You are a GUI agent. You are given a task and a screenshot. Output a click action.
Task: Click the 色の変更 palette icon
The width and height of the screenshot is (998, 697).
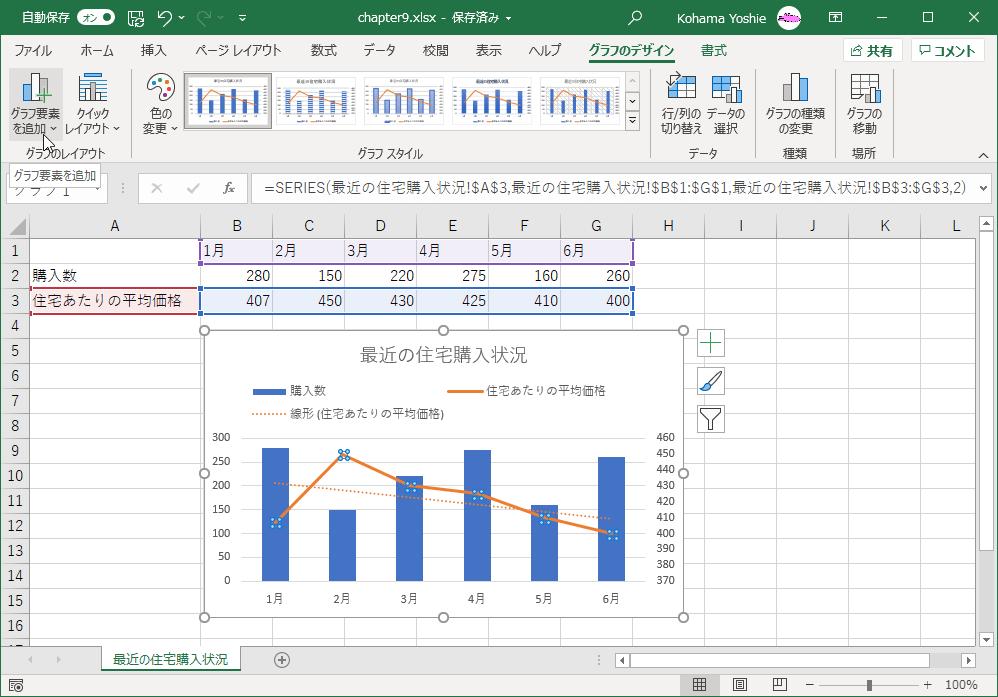click(x=160, y=88)
